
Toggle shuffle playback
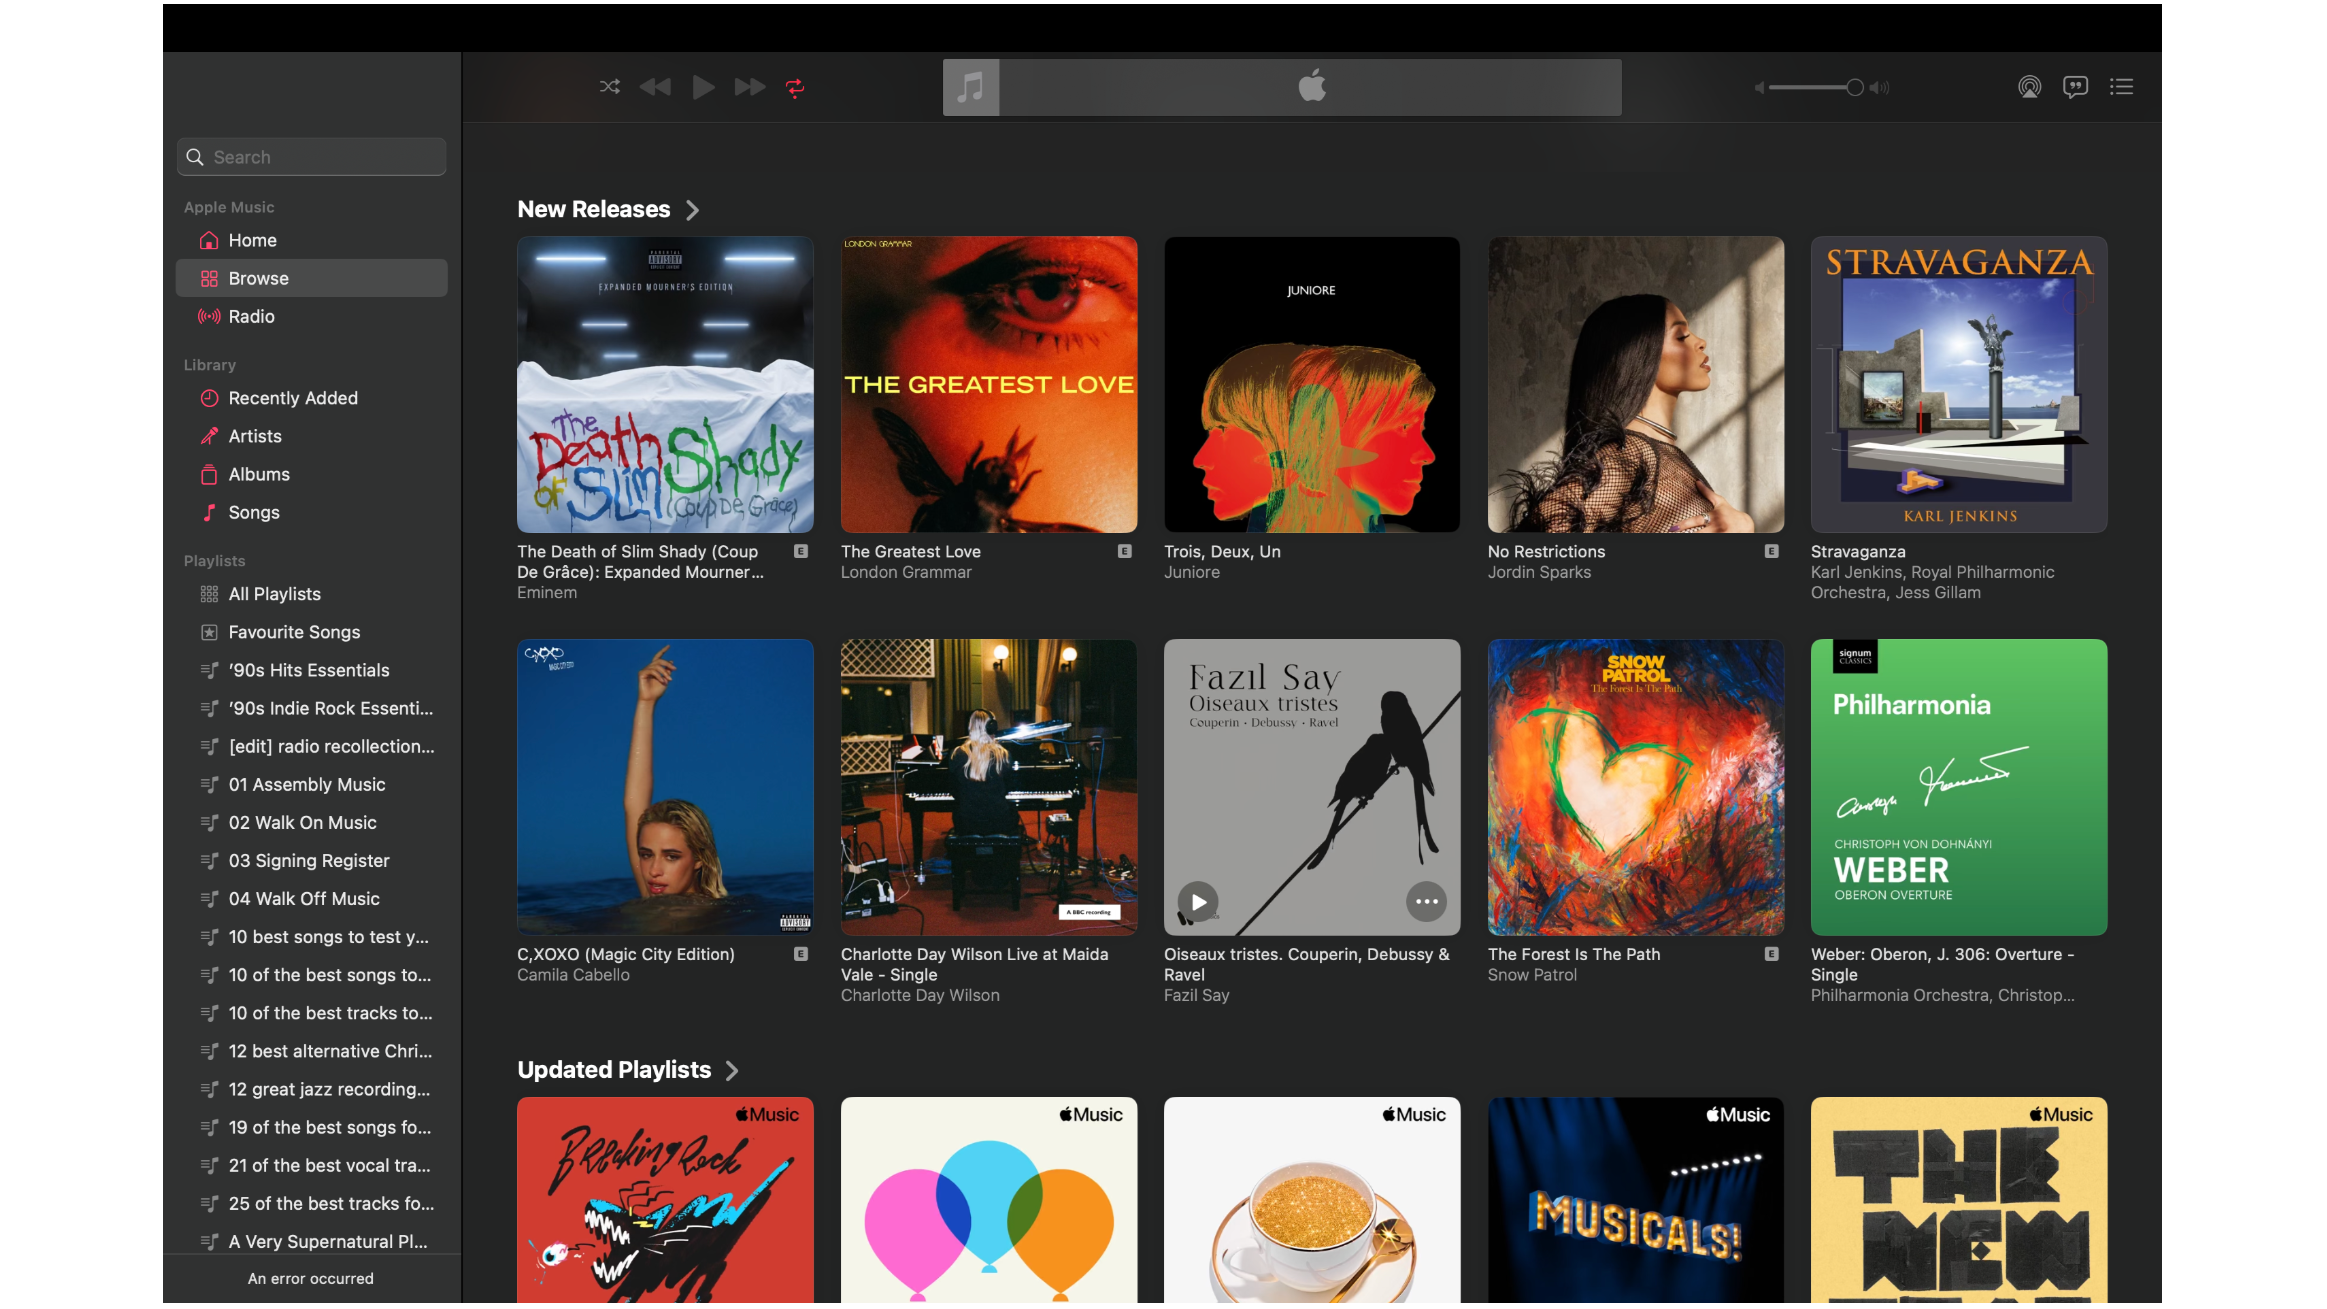coord(609,87)
